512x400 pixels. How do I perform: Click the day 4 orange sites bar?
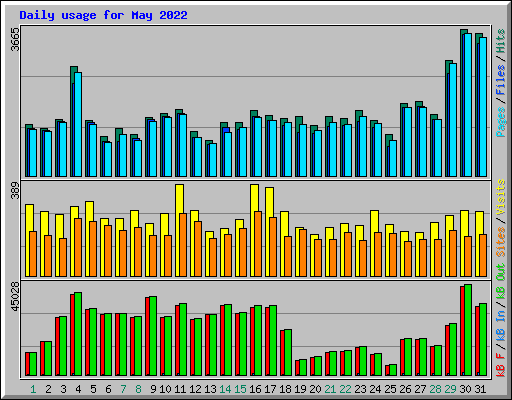[78, 247]
